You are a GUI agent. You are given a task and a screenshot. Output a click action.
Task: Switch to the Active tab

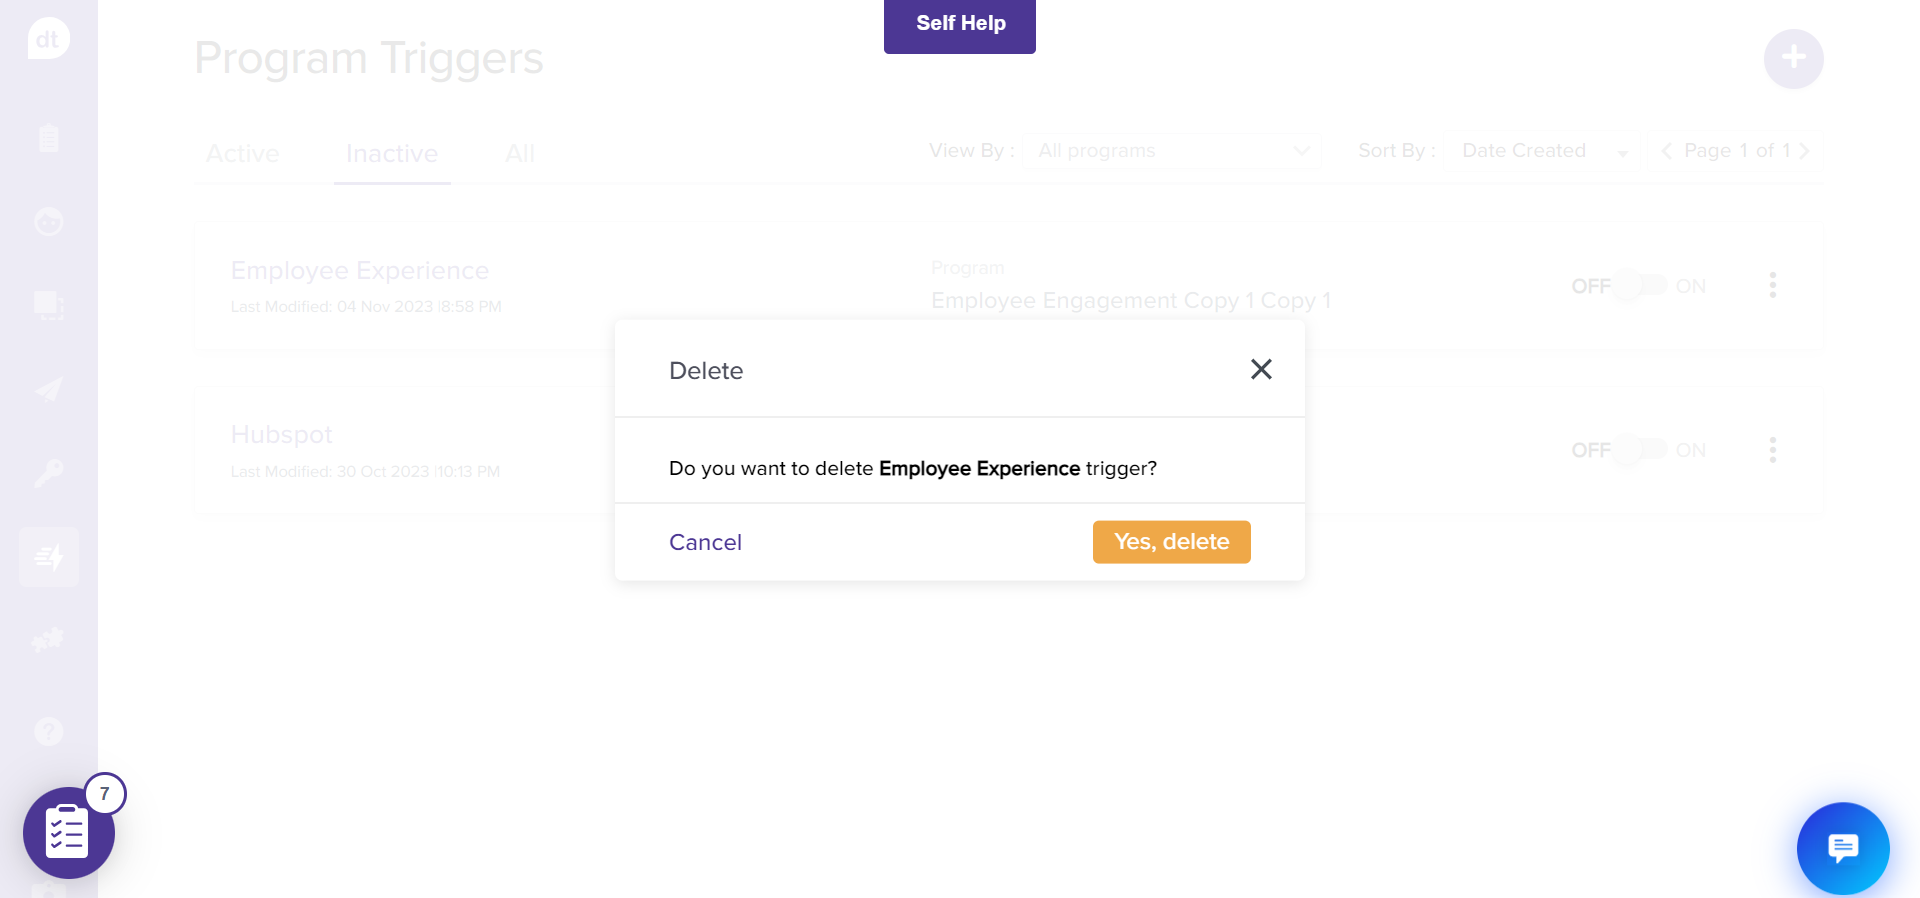pyautogui.click(x=243, y=154)
